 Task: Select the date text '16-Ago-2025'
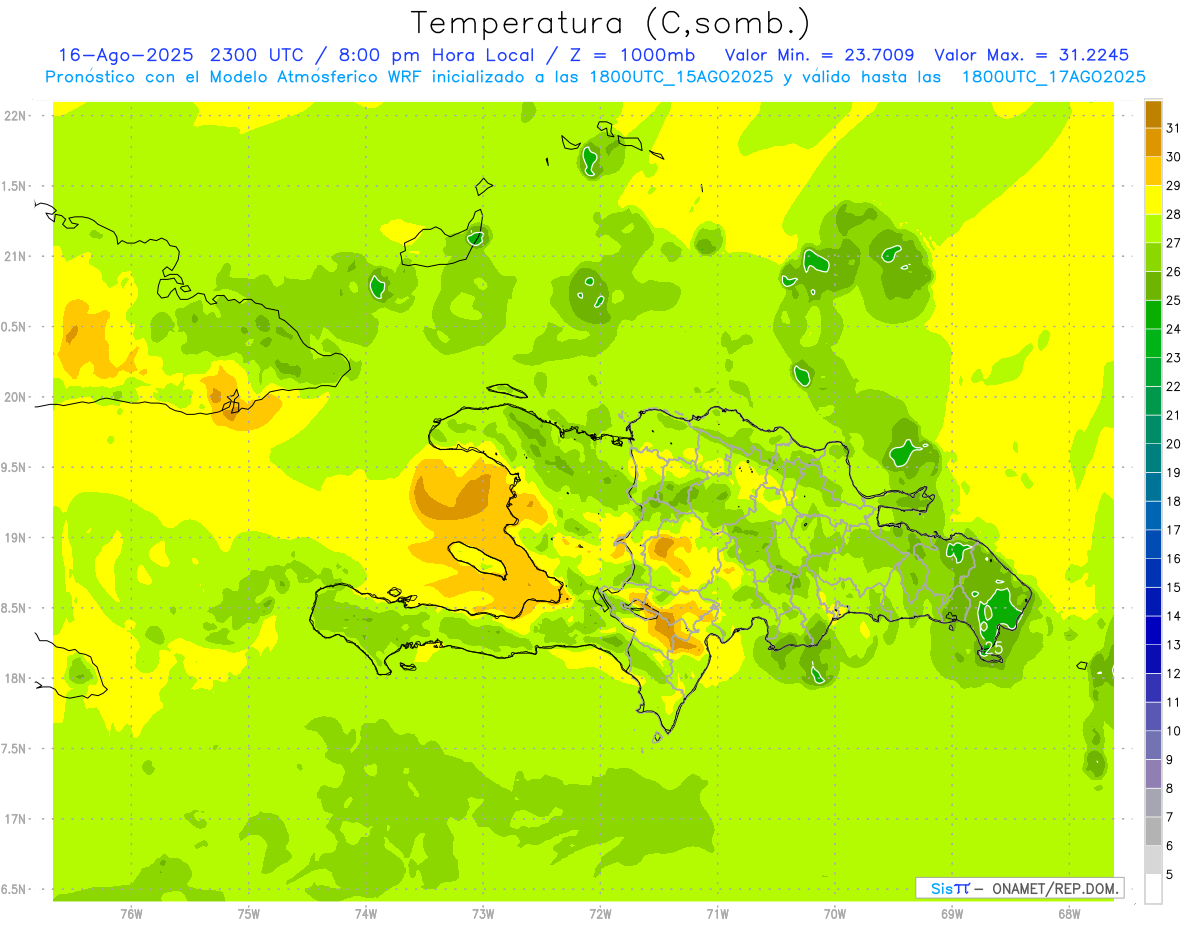(x=127, y=55)
